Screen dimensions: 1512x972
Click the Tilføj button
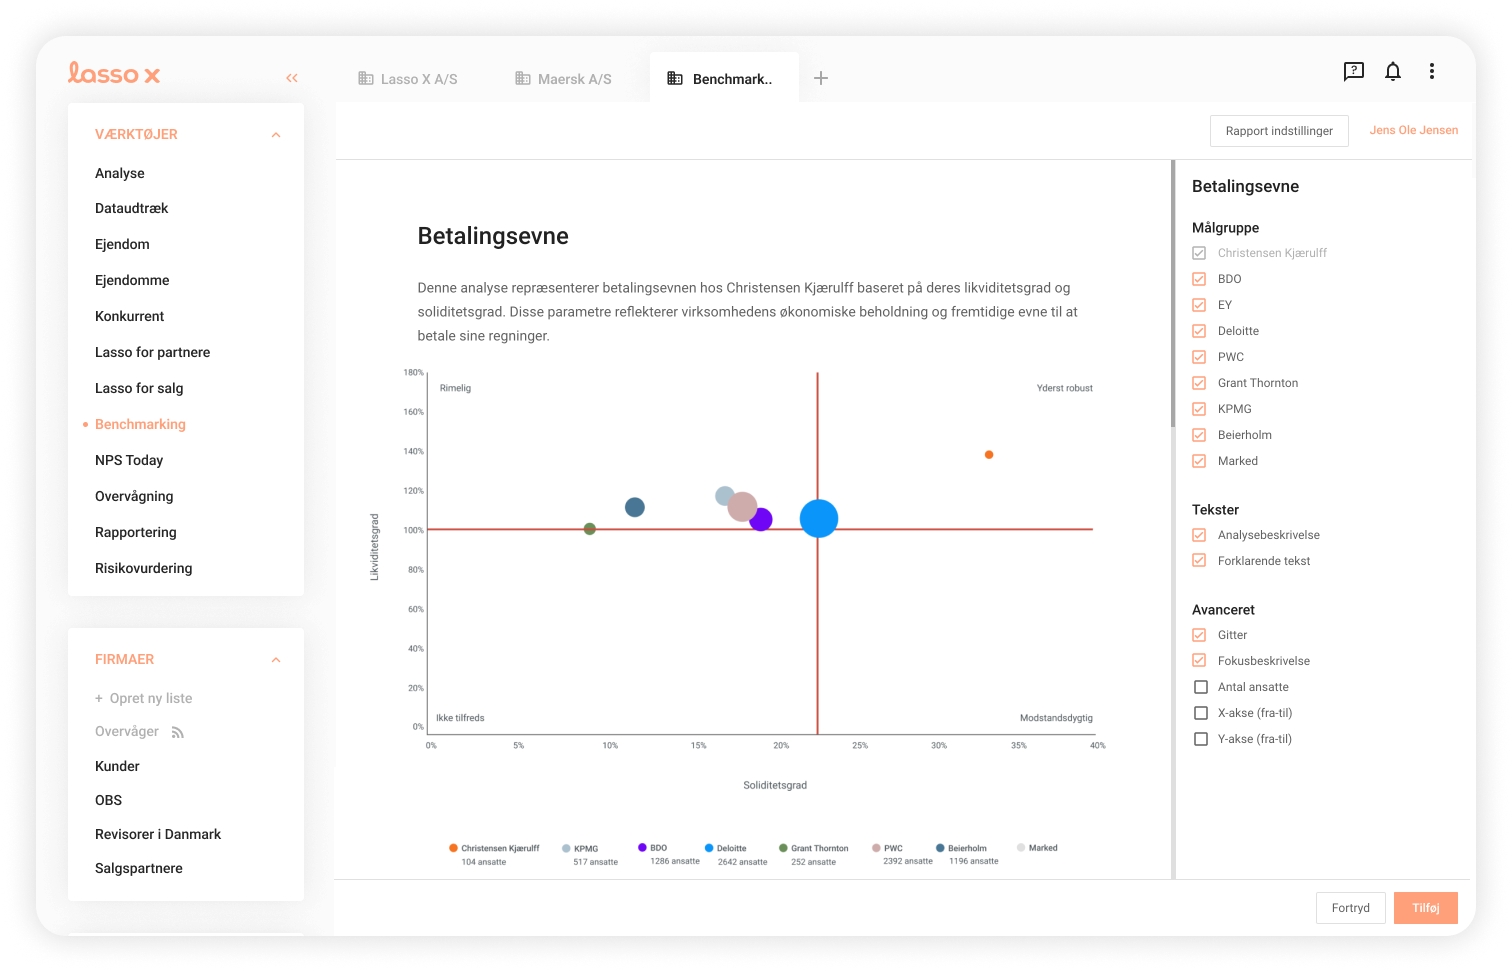click(1426, 908)
